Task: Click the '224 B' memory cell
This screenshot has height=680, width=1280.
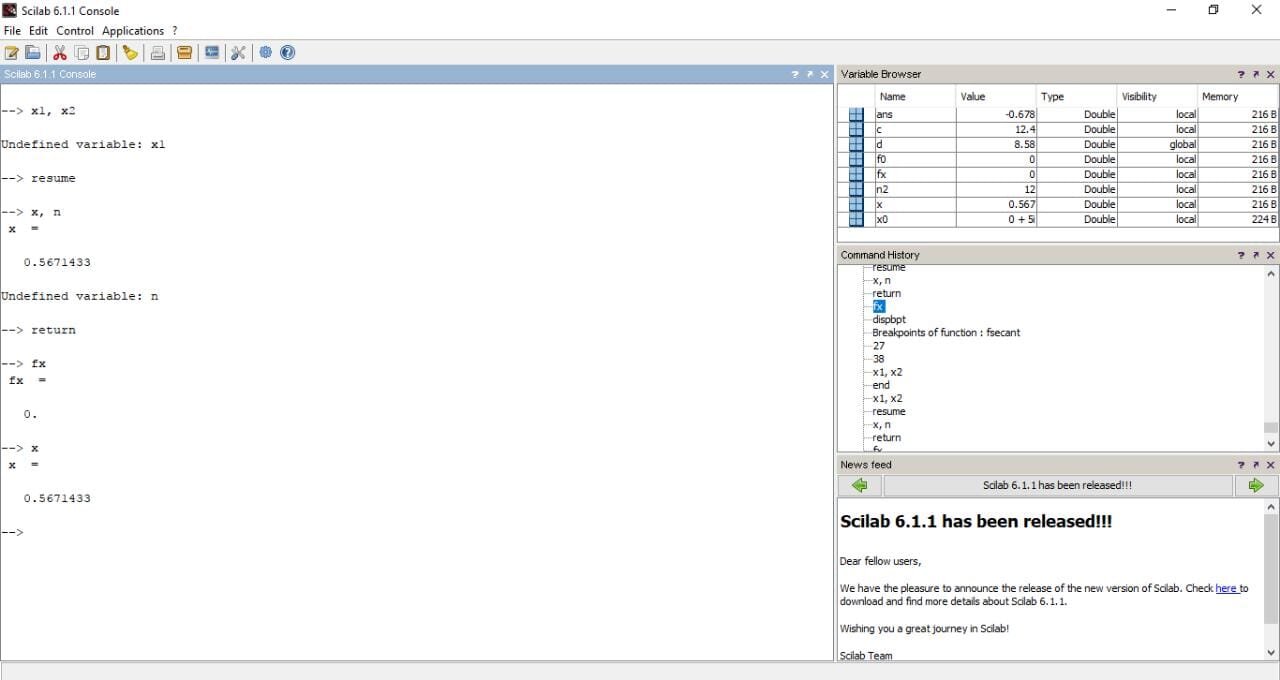Action: (x=1238, y=219)
